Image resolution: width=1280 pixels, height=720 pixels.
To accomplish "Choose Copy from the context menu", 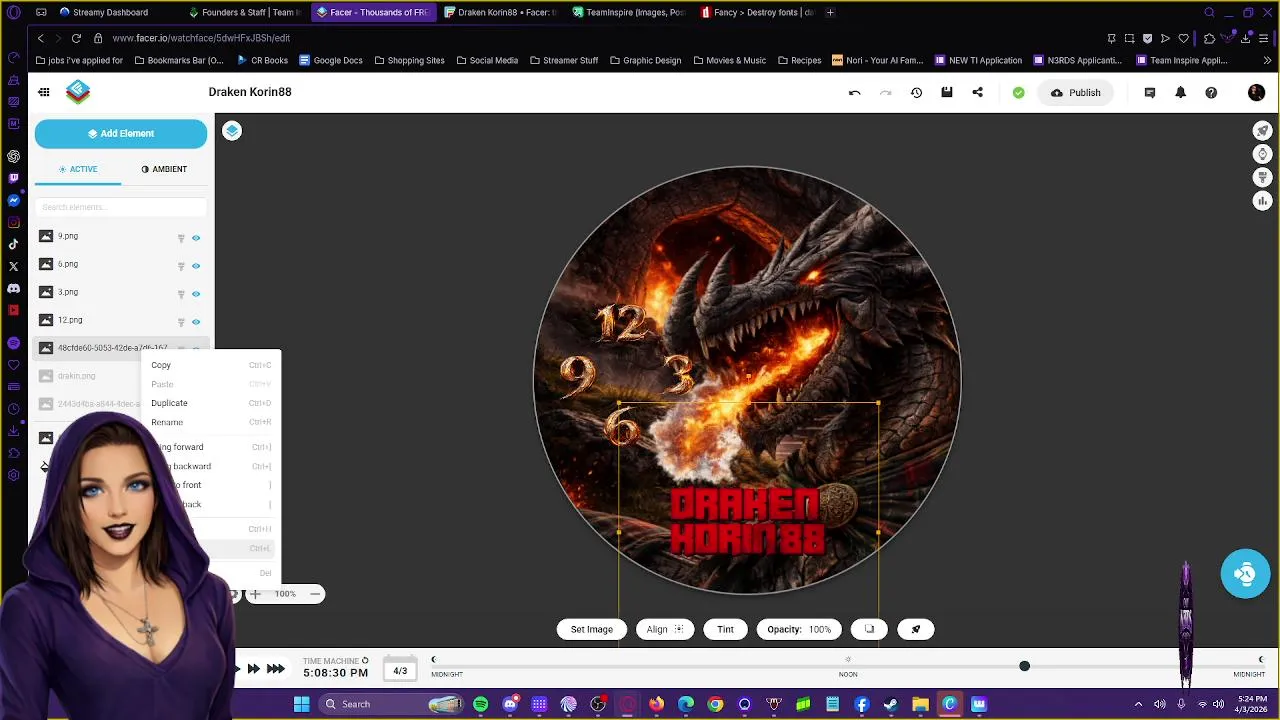I will tap(211, 365).
